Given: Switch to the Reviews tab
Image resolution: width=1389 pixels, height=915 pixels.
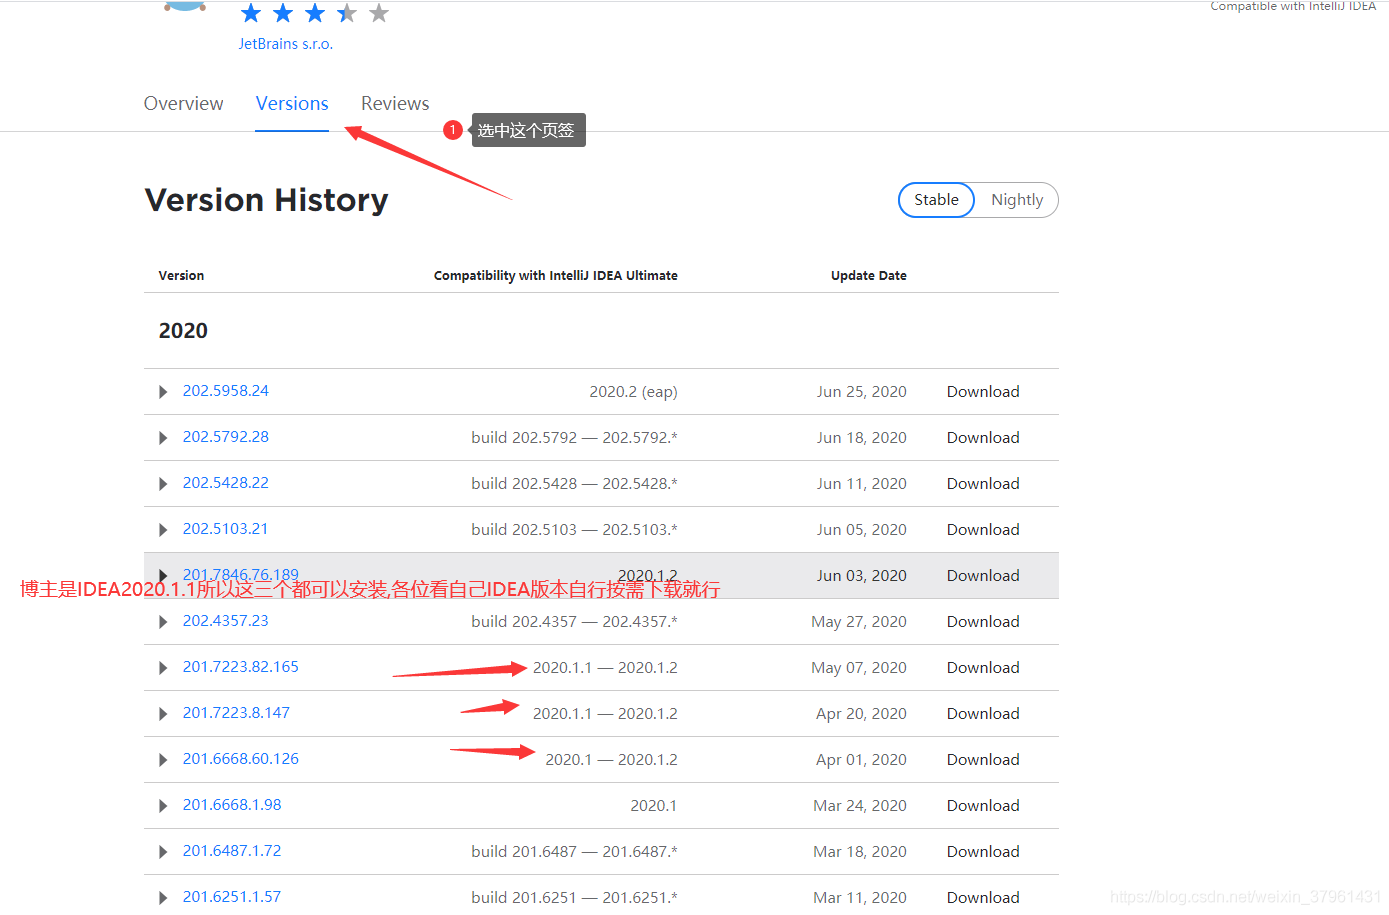Looking at the screenshot, I should pos(395,104).
